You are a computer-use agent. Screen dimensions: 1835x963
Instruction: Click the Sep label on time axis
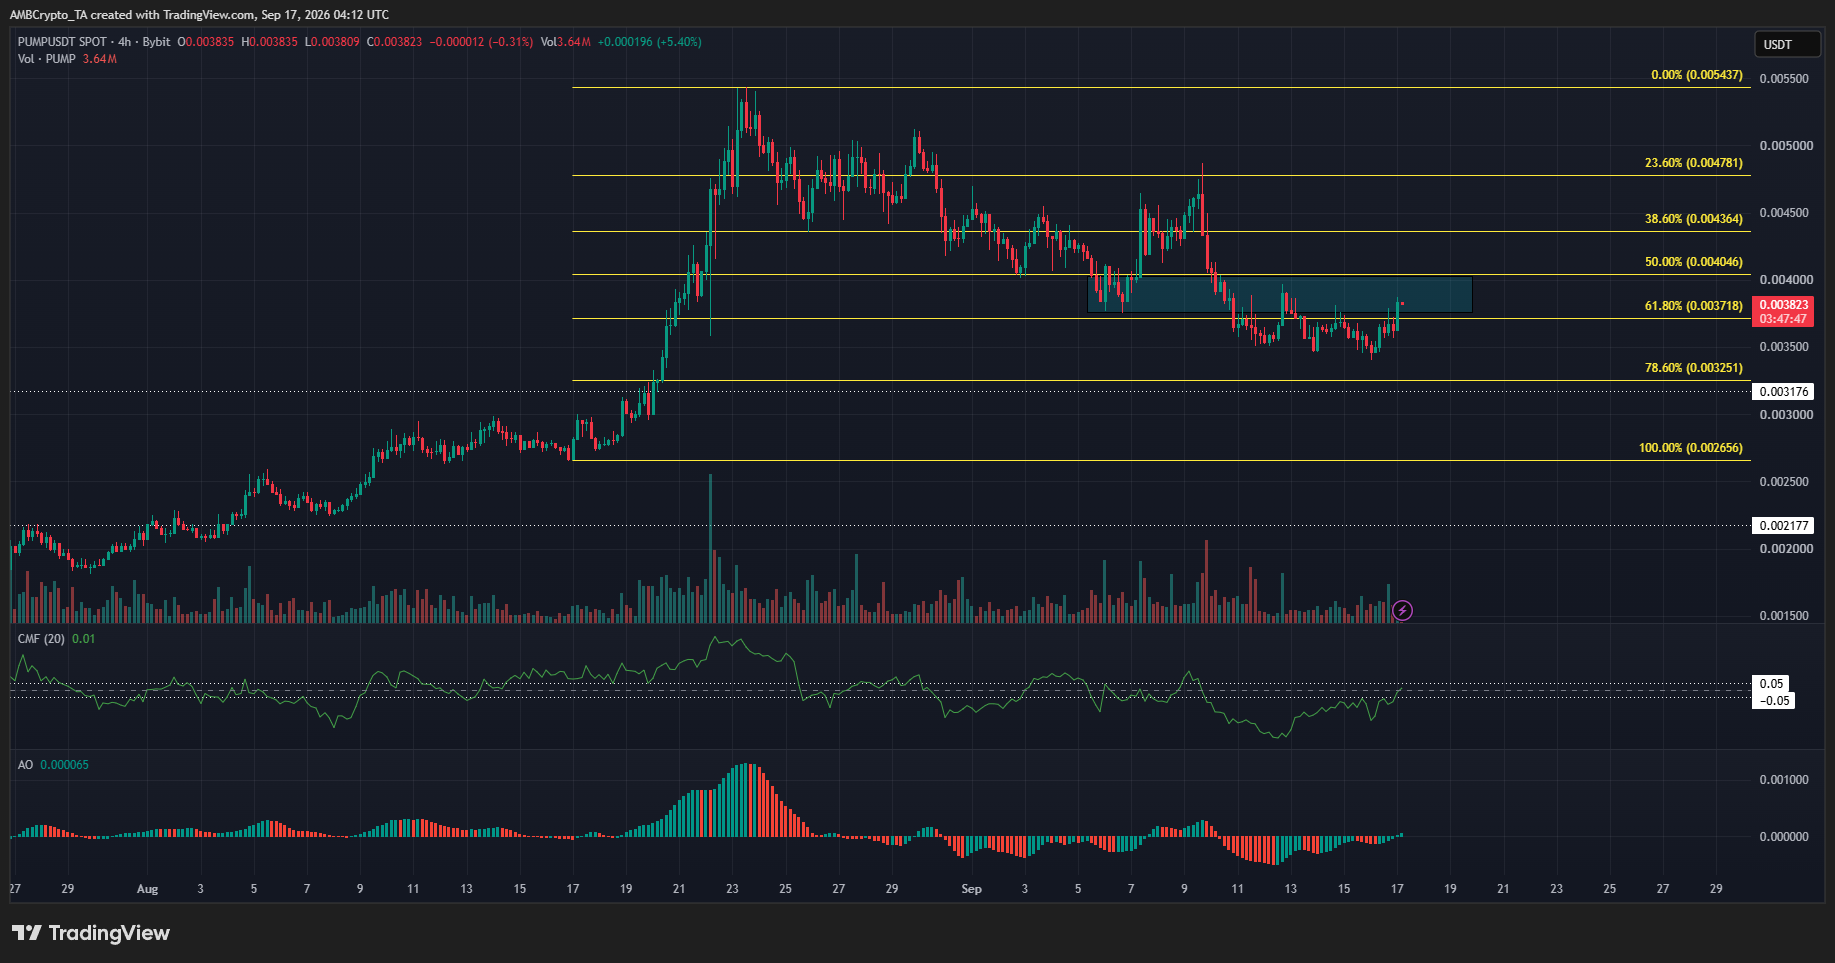point(971,889)
